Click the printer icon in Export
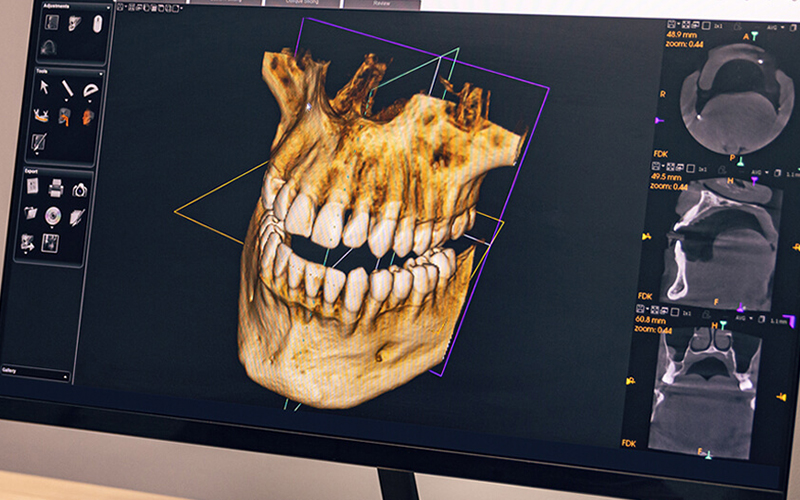Image resolution: width=800 pixels, height=500 pixels. click(x=56, y=186)
